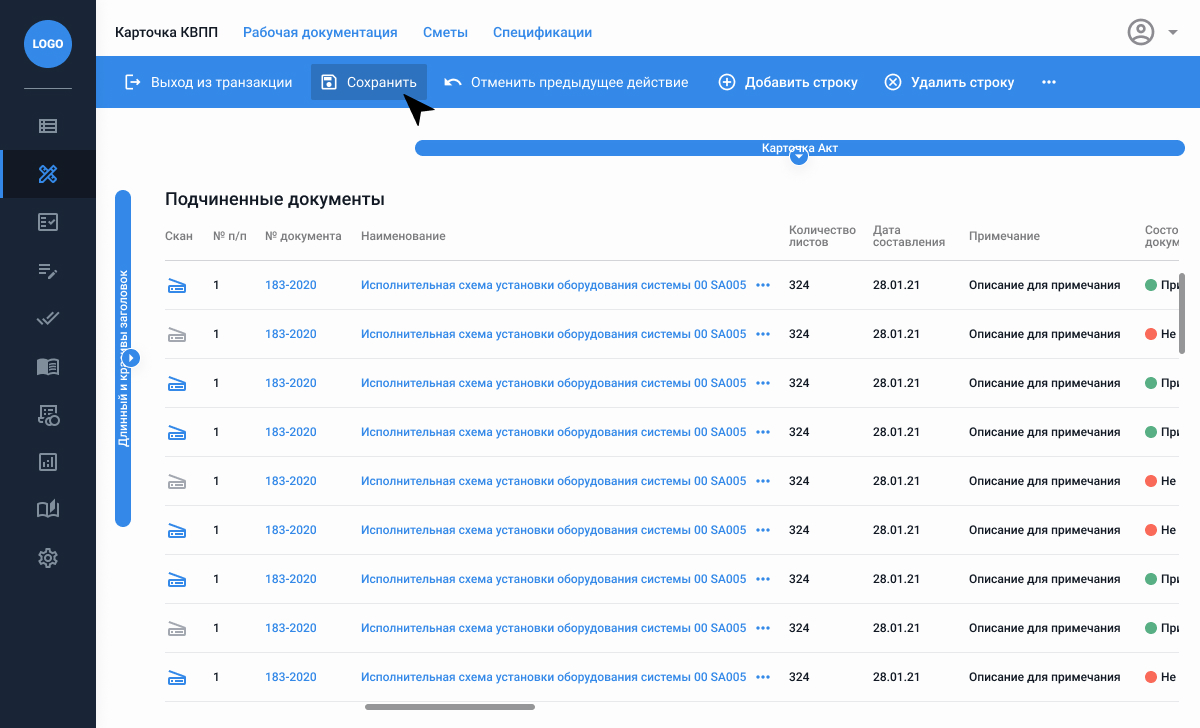Click the 28.01.21 date in the second row
Image resolution: width=1200 pixels, height=728 pixels.
(x=896, y=334)
